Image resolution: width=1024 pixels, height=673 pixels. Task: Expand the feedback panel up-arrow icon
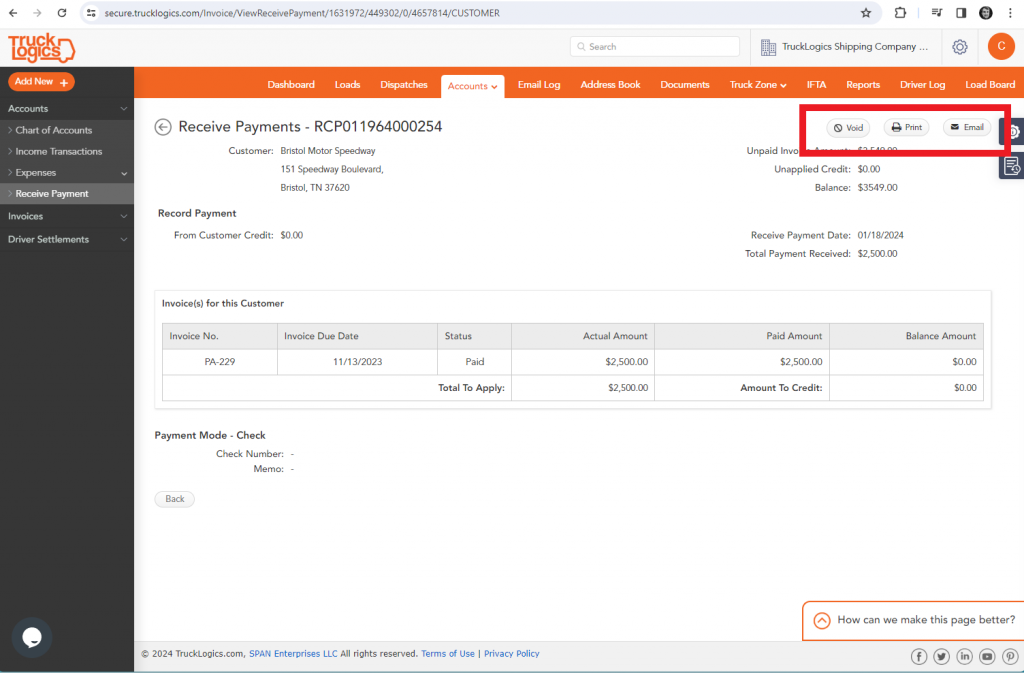point(822,620)
